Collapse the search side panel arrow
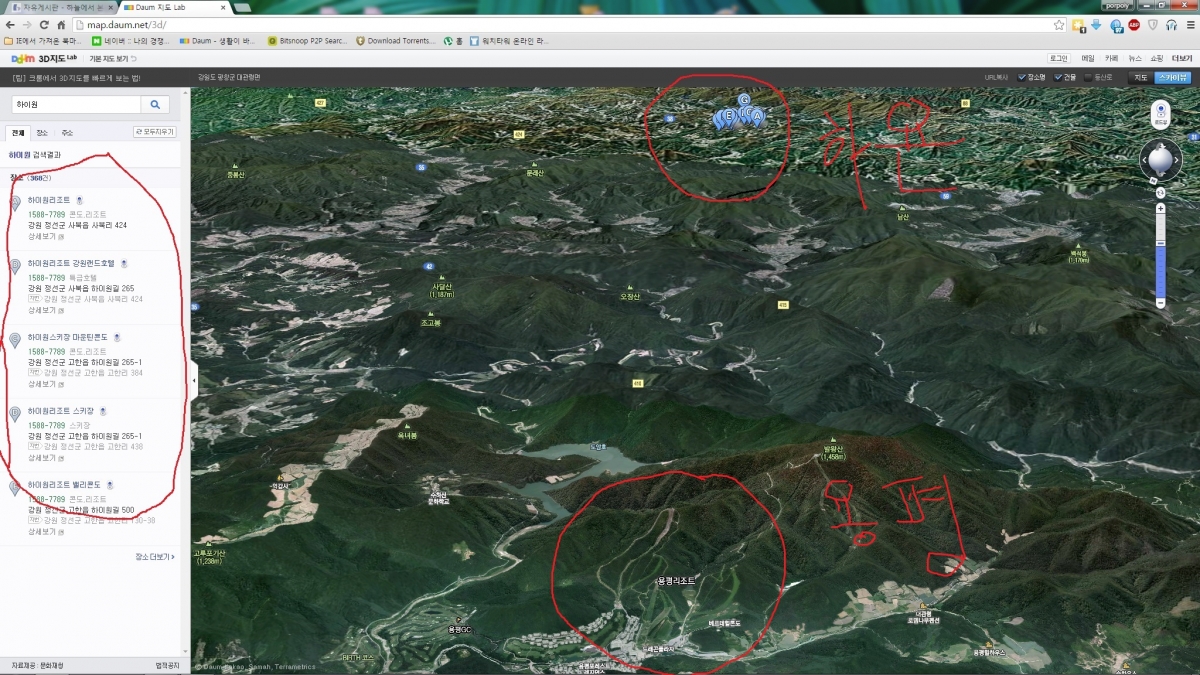1200x675 pixels. (x=194, y=381)
